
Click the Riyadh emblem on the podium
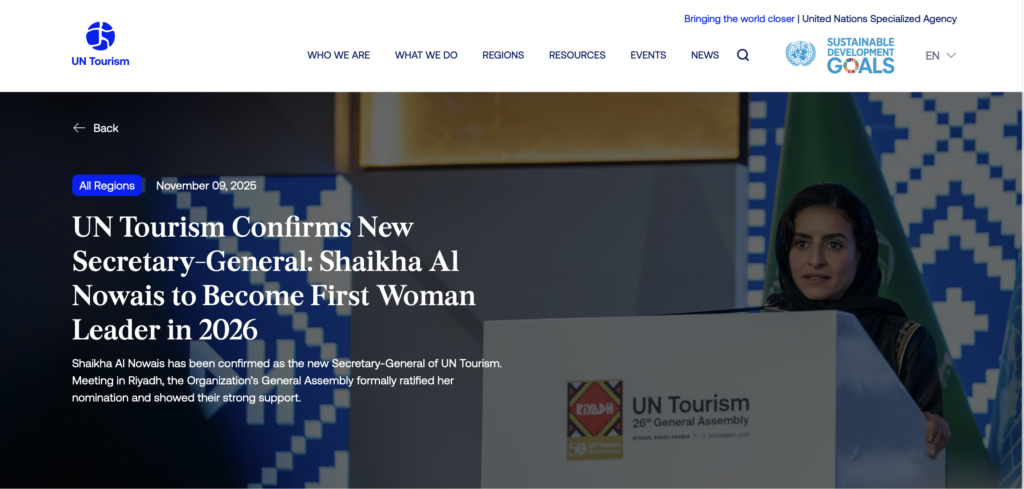pyautogui.click(x=595, y=420)
